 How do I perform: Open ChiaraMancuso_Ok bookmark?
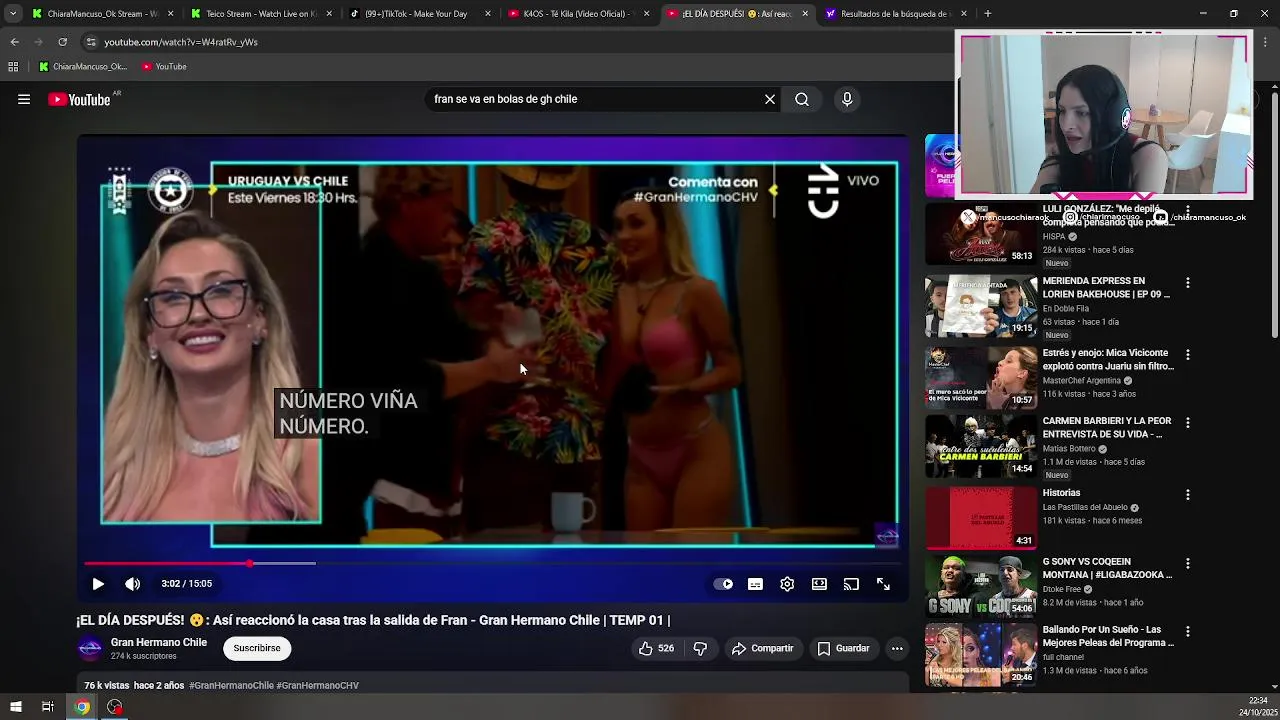tap(83, 67)
